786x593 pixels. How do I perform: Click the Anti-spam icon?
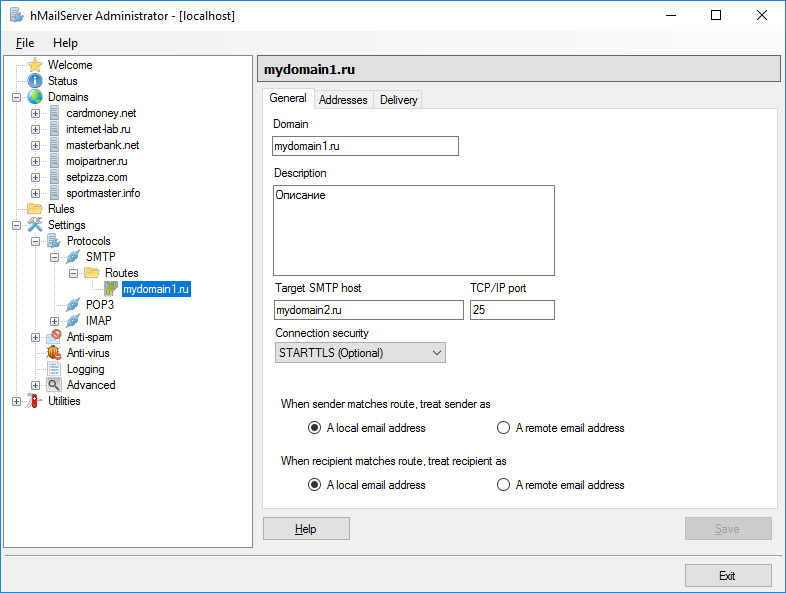54,337
